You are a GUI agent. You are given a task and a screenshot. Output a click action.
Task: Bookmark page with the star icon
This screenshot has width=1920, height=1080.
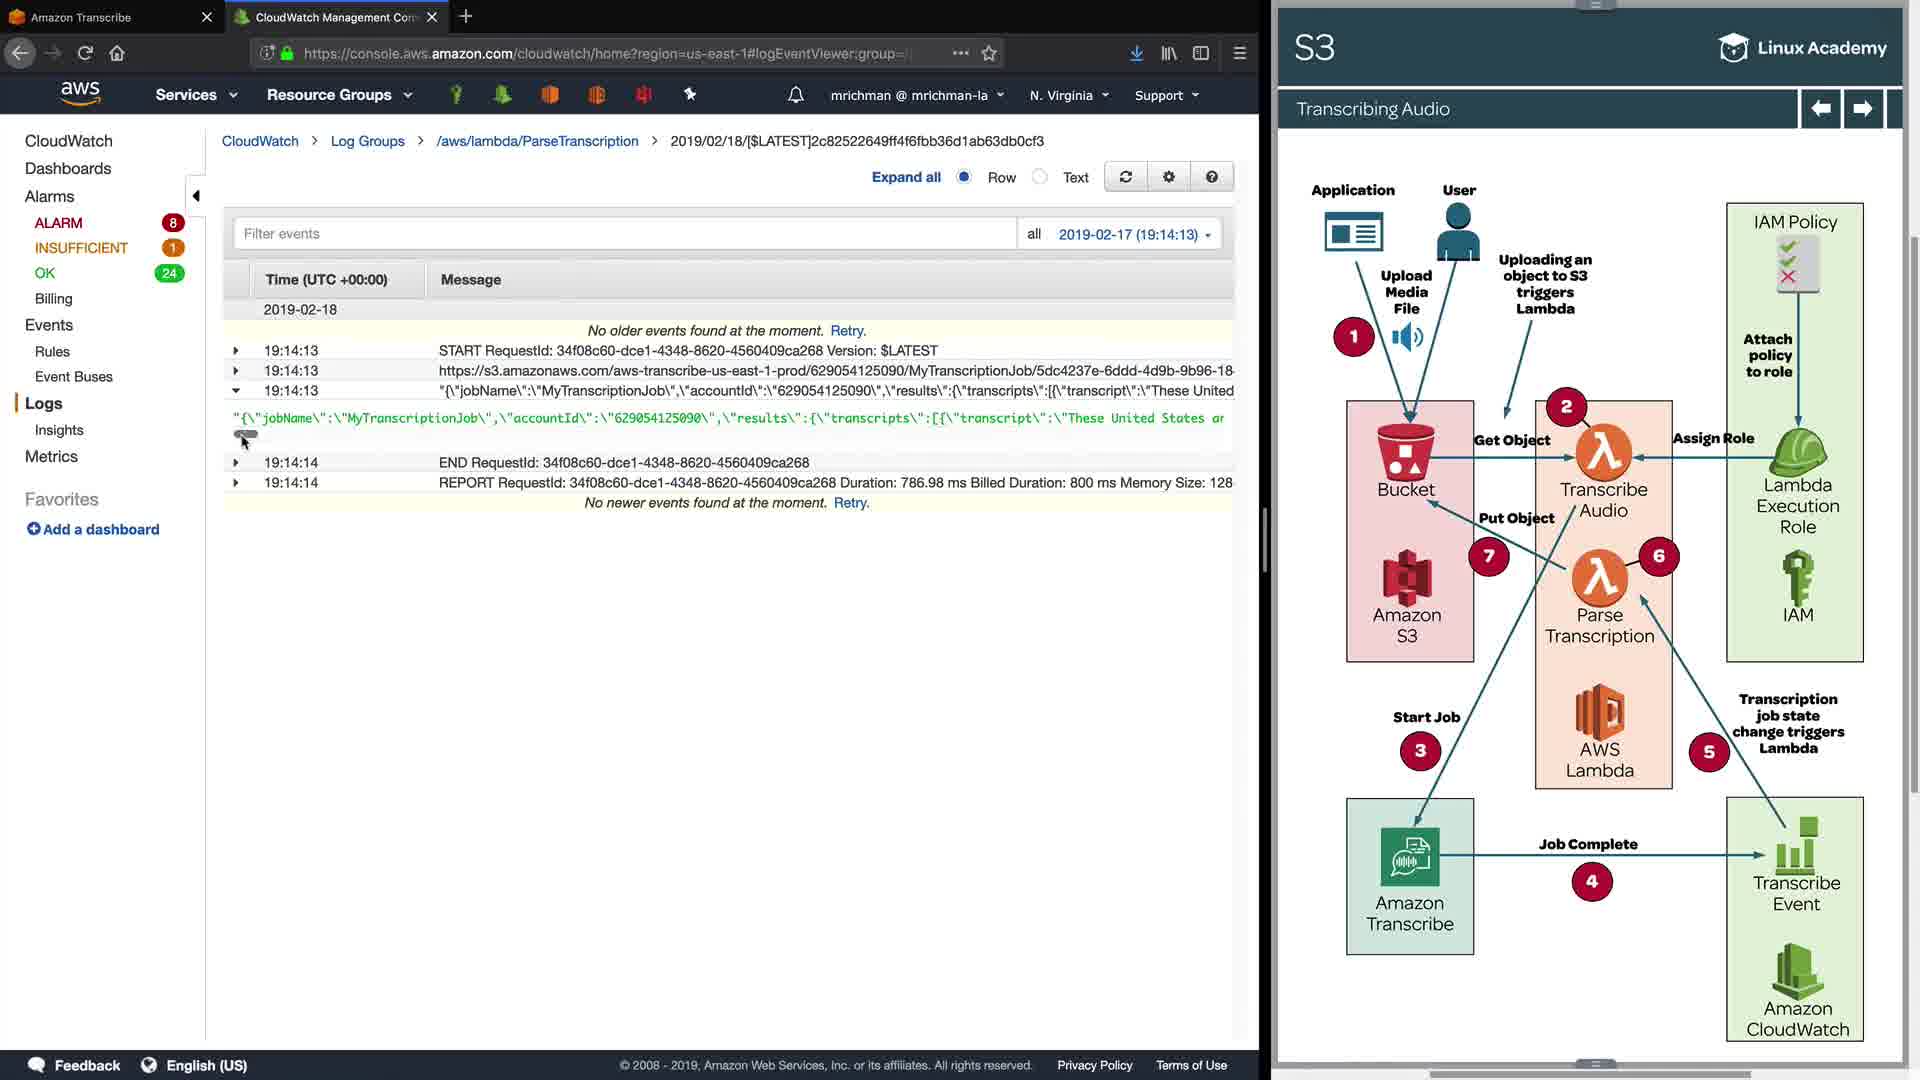[x=989, y=53]
